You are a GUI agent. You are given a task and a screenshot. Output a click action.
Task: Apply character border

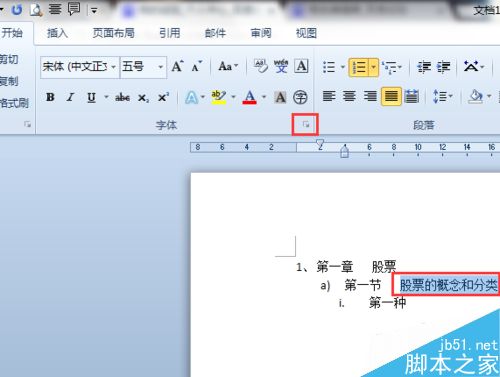(x=301, y=66)
